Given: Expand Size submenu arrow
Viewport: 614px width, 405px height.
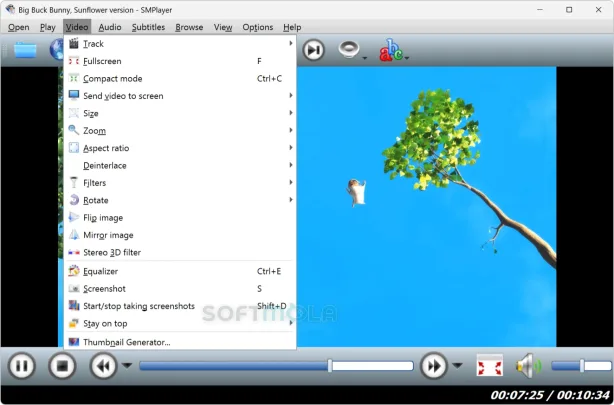Looking at the screenshot, I should click(291, 113).
